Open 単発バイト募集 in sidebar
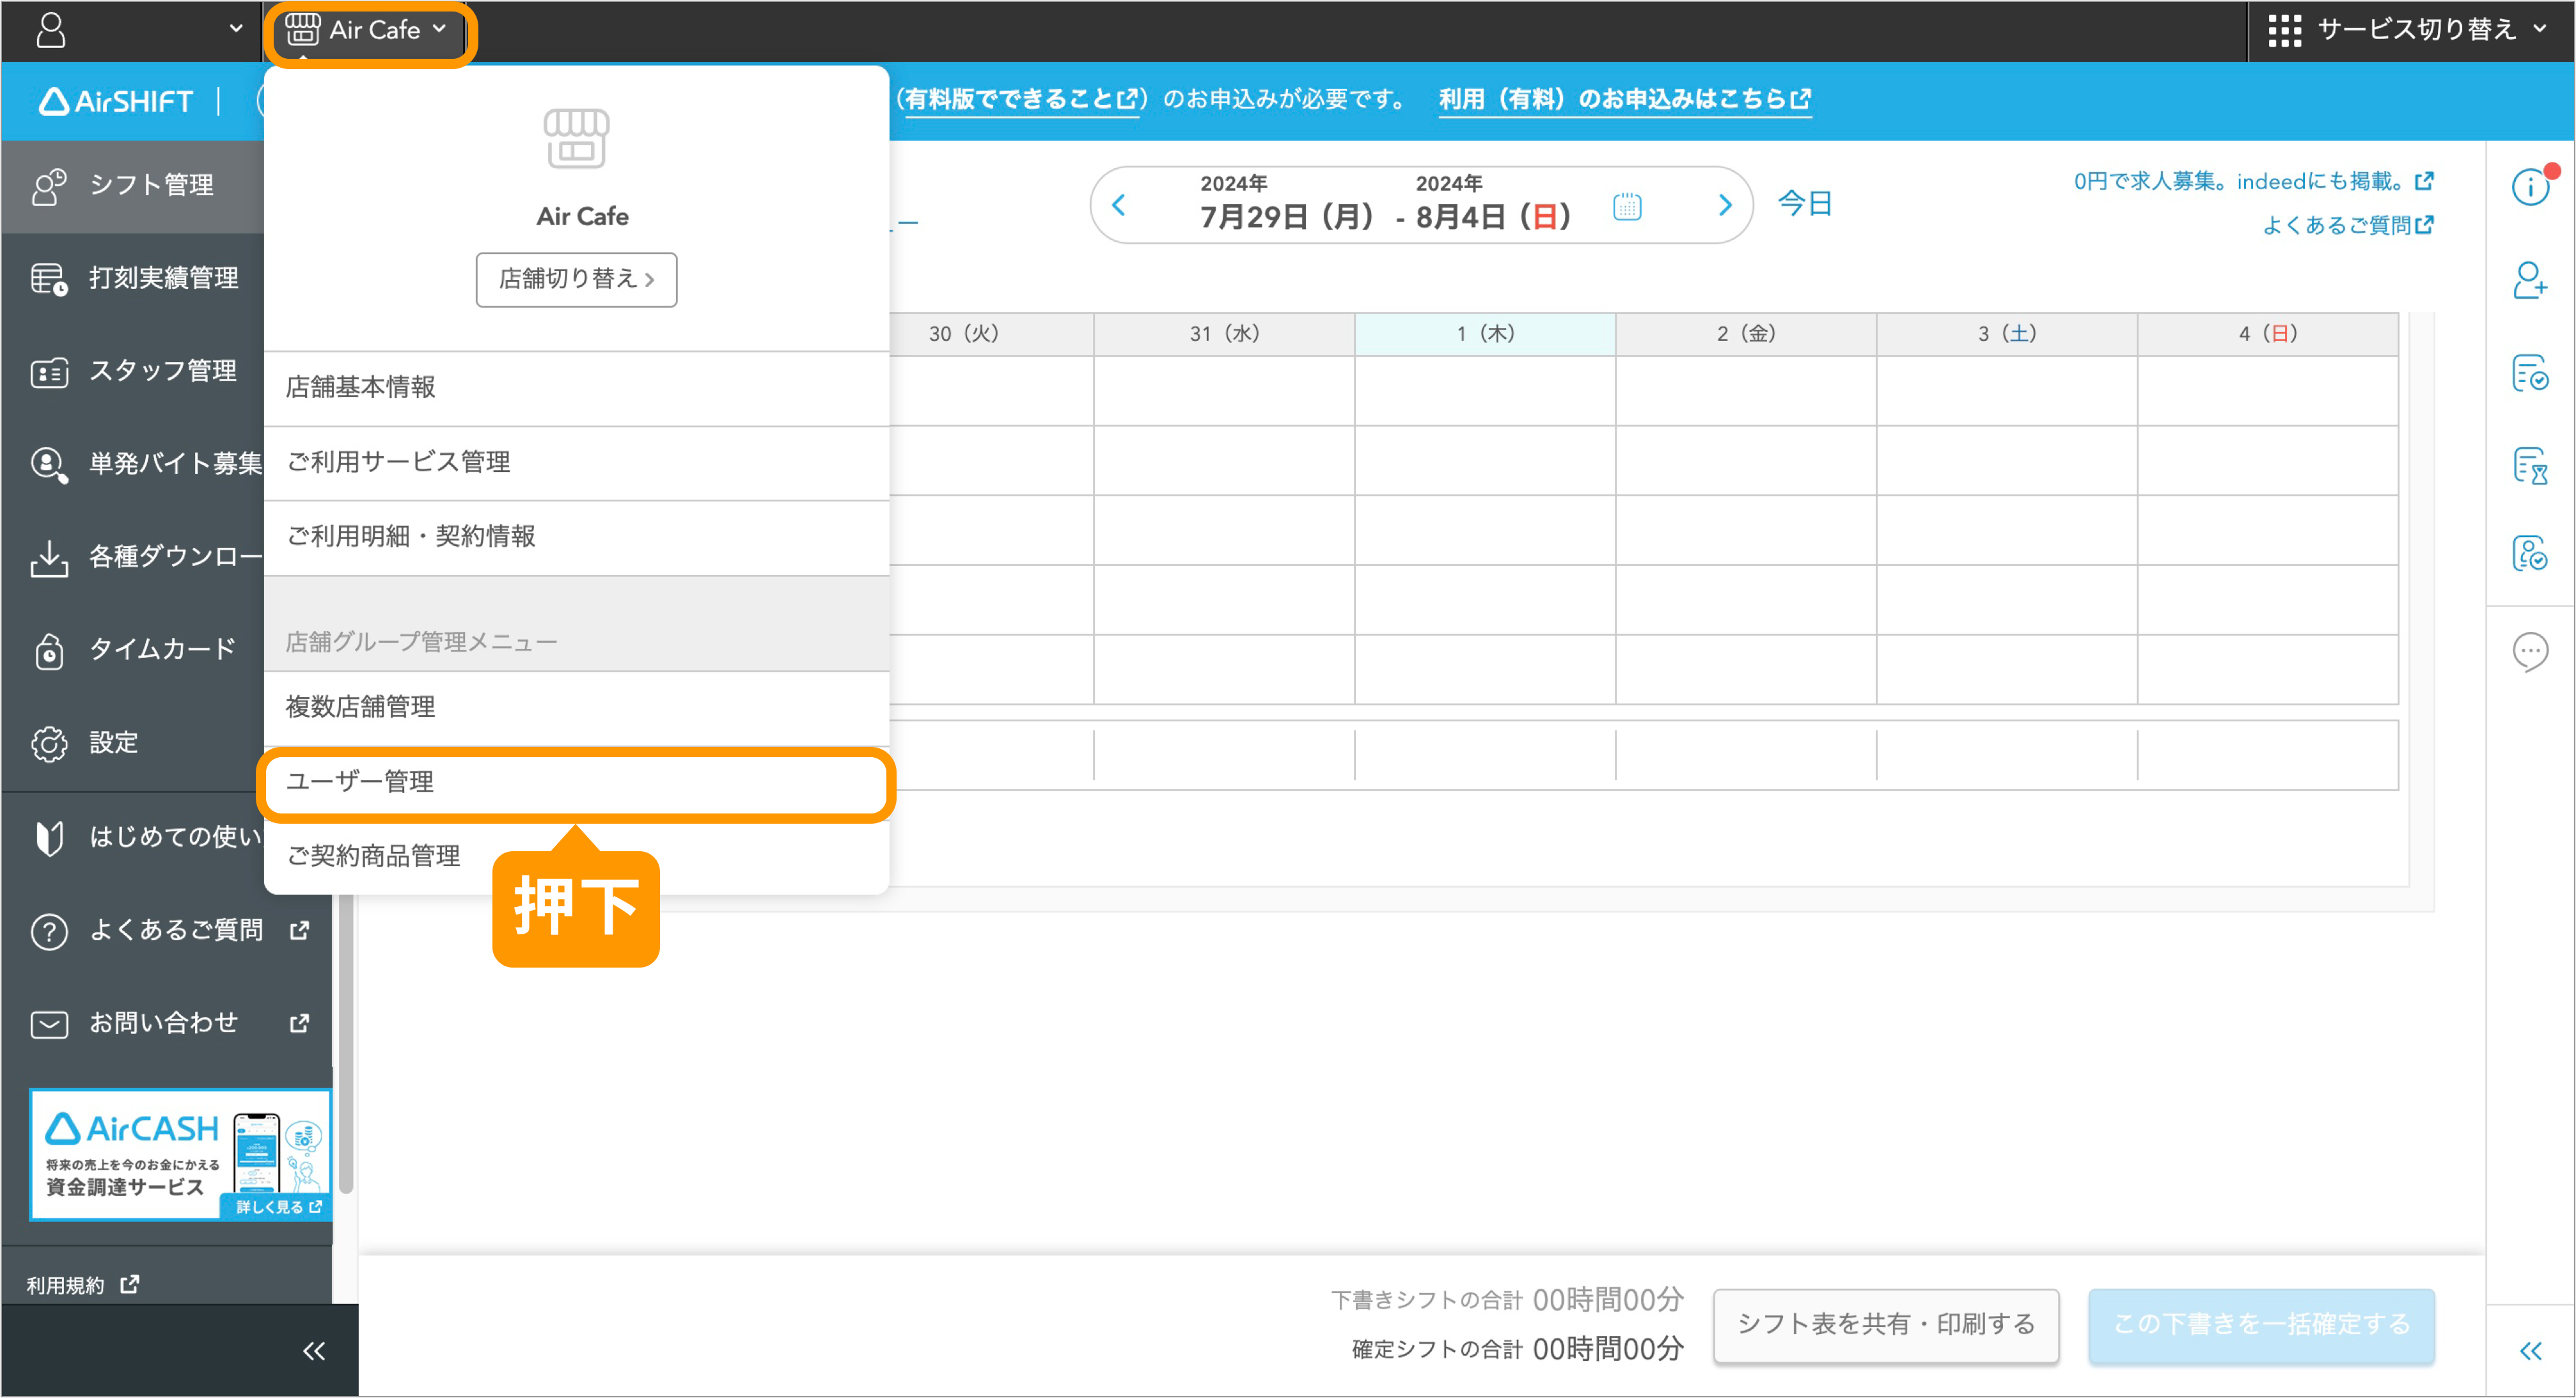The height and width of the screenshot is (1398, 2576). click(132, 464)
